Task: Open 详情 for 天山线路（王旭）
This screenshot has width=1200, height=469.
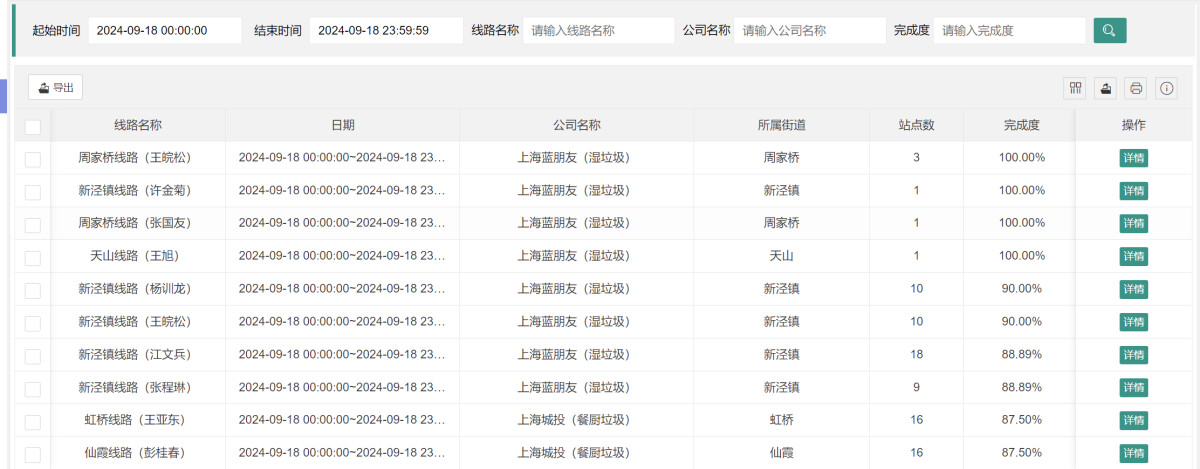Action: pos(1133,256)
